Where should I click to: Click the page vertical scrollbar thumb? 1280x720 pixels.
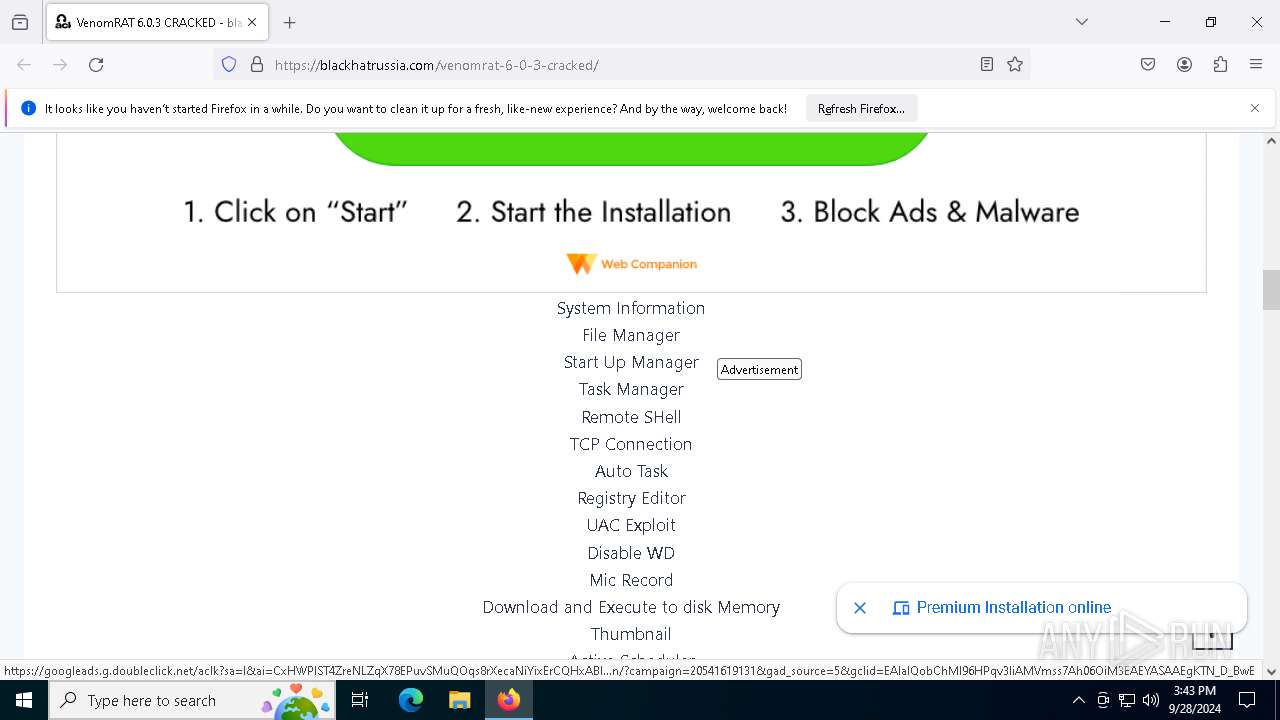(1271, 290)
